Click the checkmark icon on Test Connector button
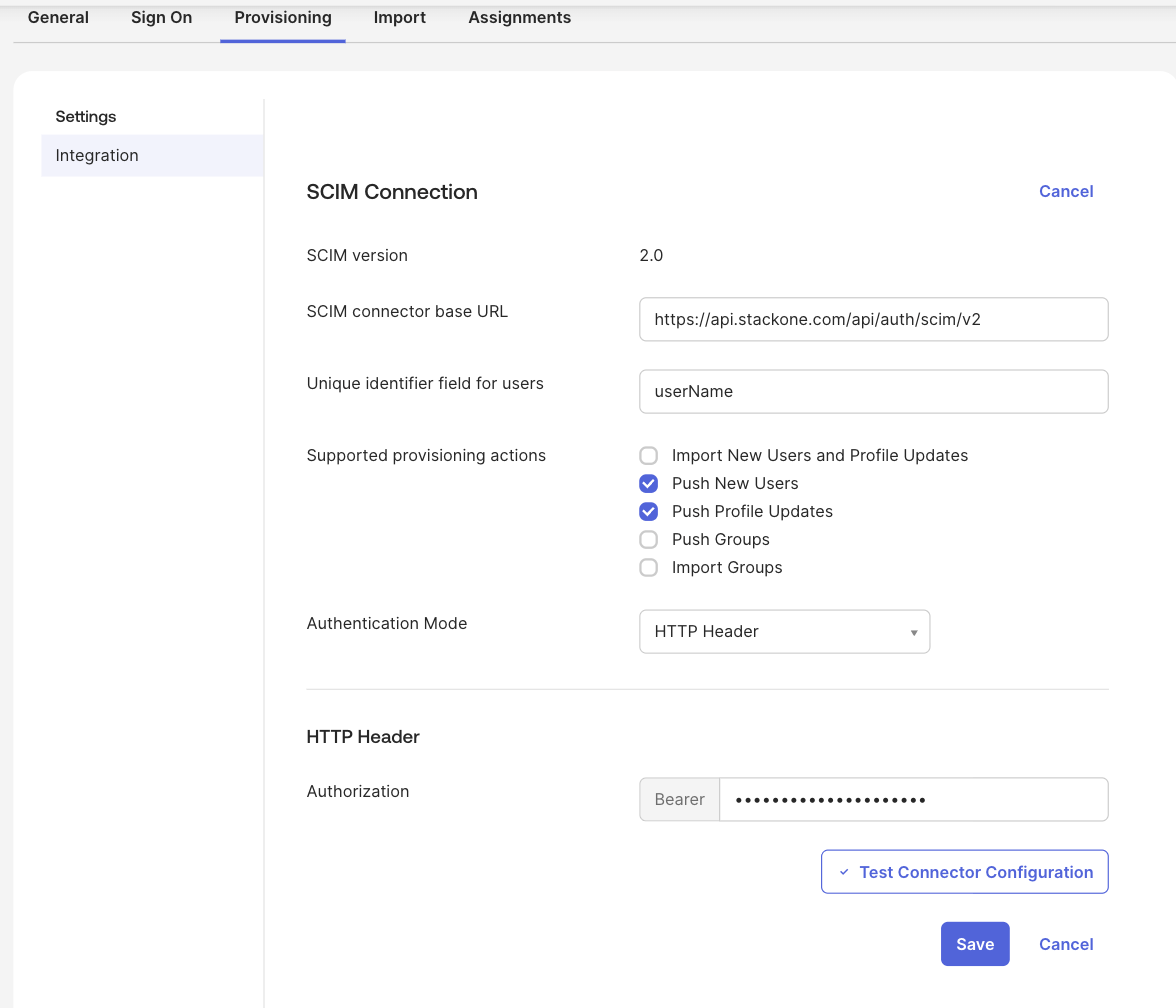The image size is (1176, 1008). 844,872
